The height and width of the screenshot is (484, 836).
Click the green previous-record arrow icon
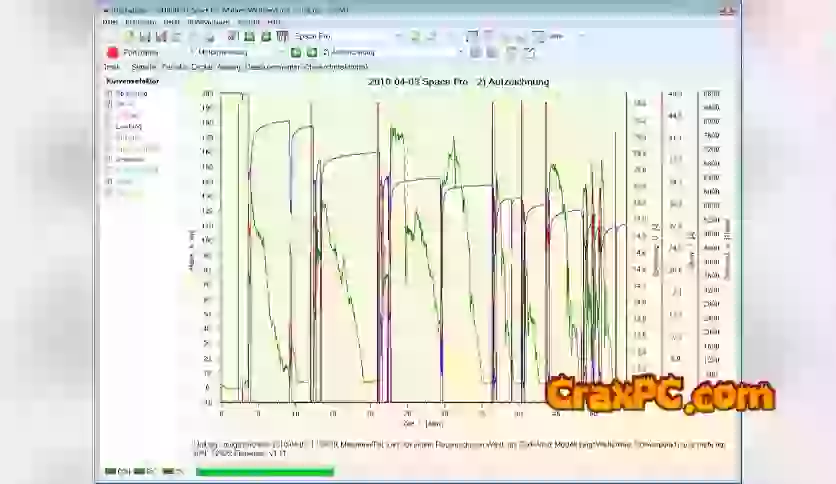(295, 52)
